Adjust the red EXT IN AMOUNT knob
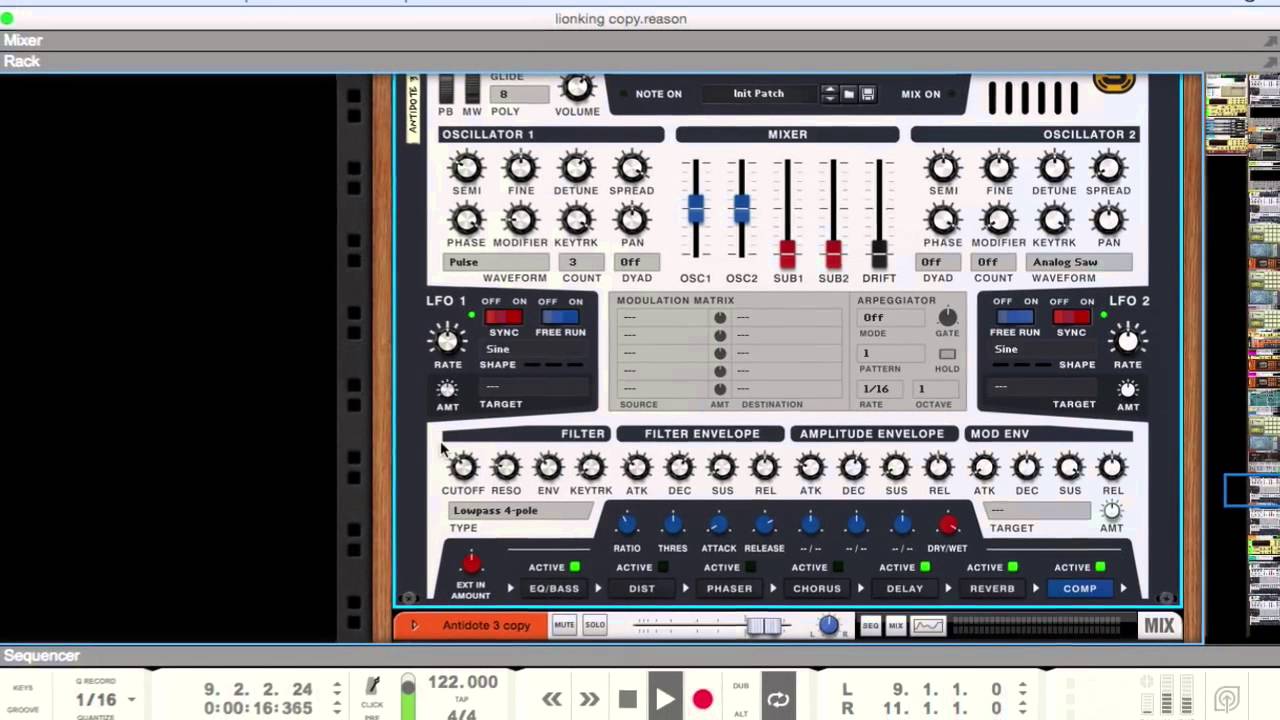This screenshot has height=720, width=1280. [471, 564]
